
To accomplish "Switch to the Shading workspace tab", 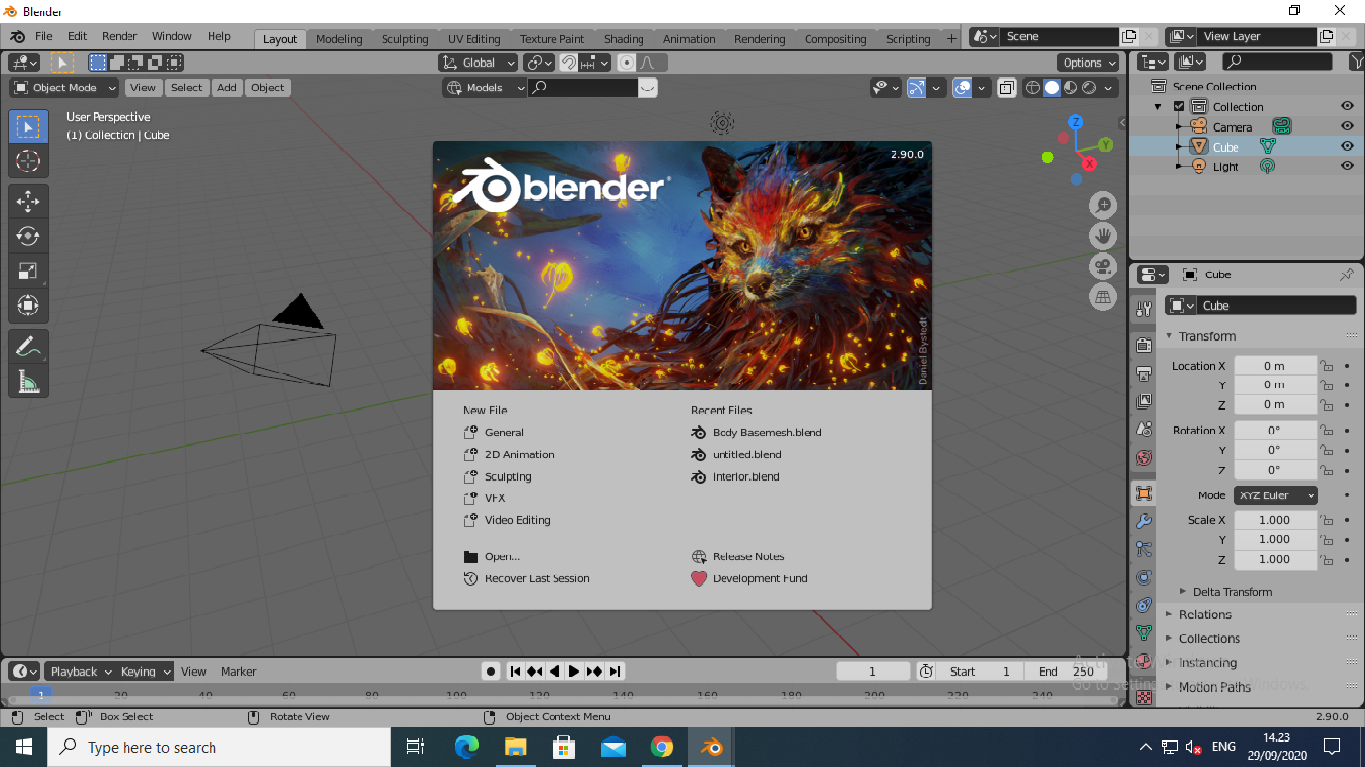I will (x=624, y=39).
